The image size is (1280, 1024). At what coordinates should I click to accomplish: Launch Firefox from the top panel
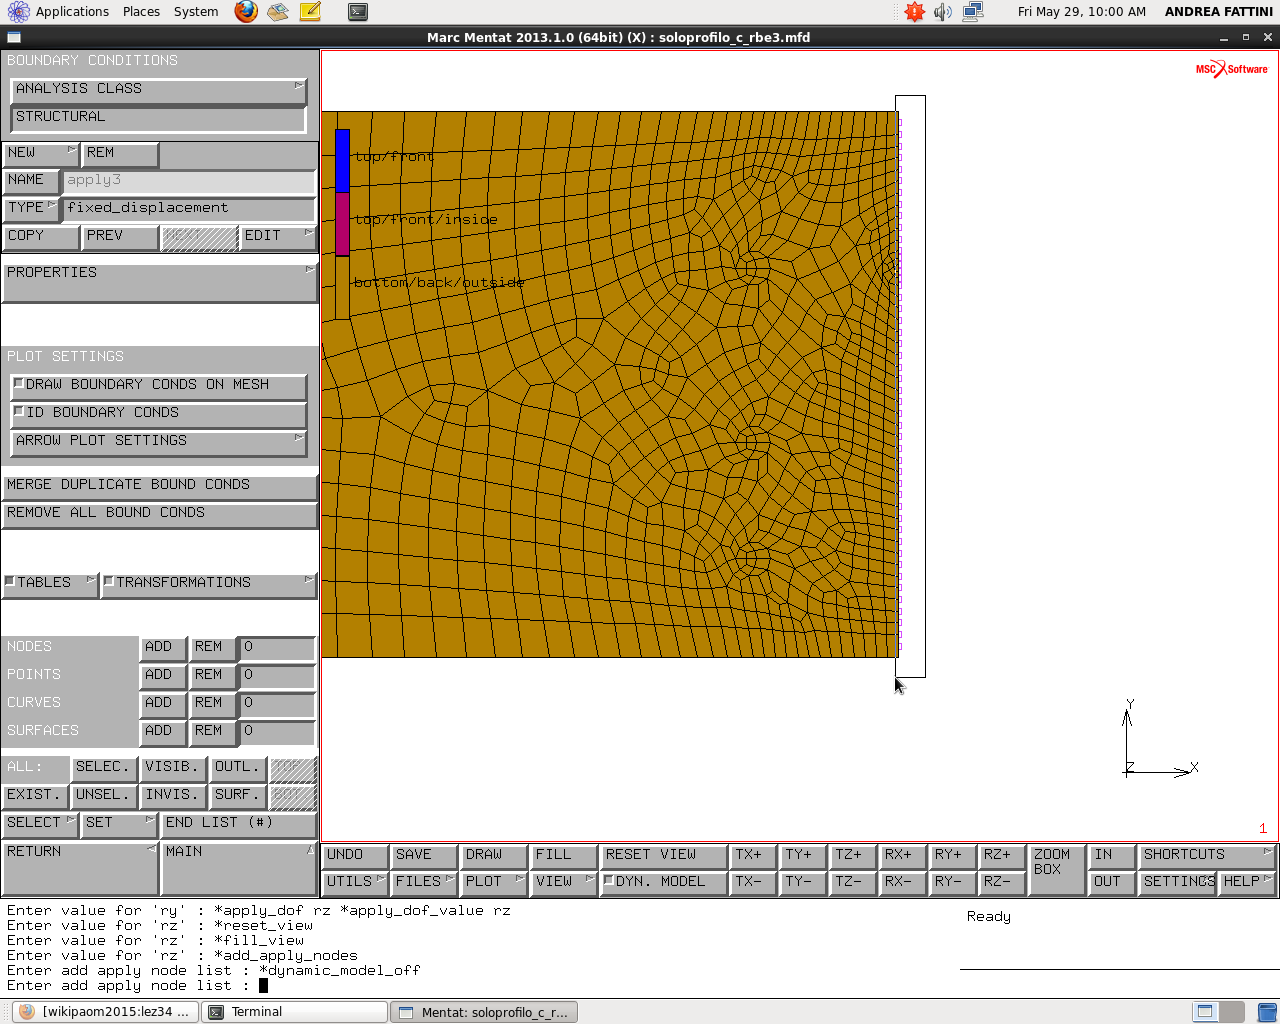(x=246, y=12)
